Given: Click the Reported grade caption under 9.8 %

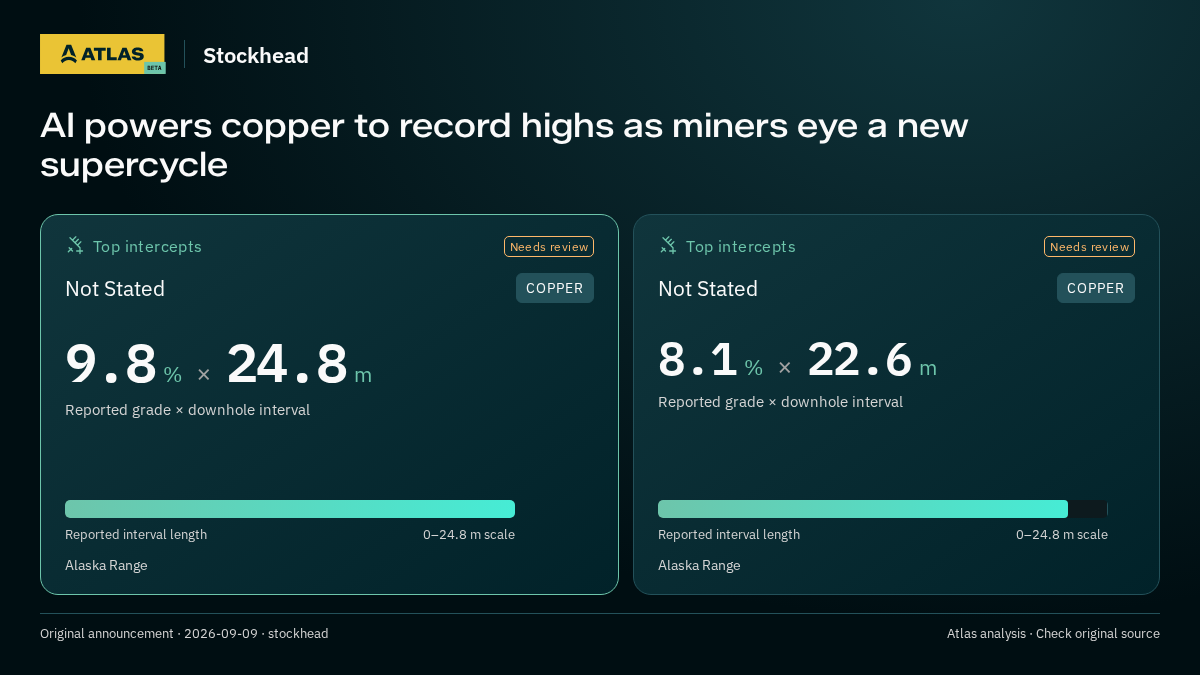Looking at the screenshot, I should (x=188, y=410).
